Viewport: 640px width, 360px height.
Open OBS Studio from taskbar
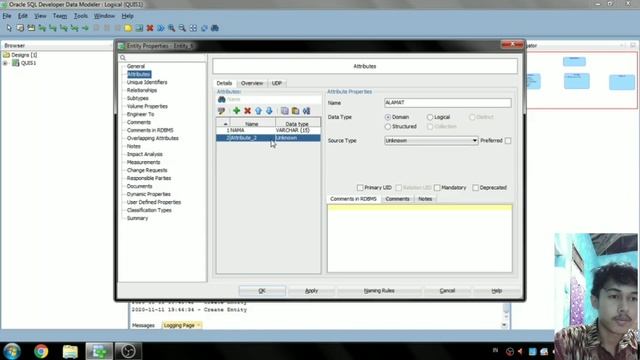pyautogui.click(x=128, y=351)
